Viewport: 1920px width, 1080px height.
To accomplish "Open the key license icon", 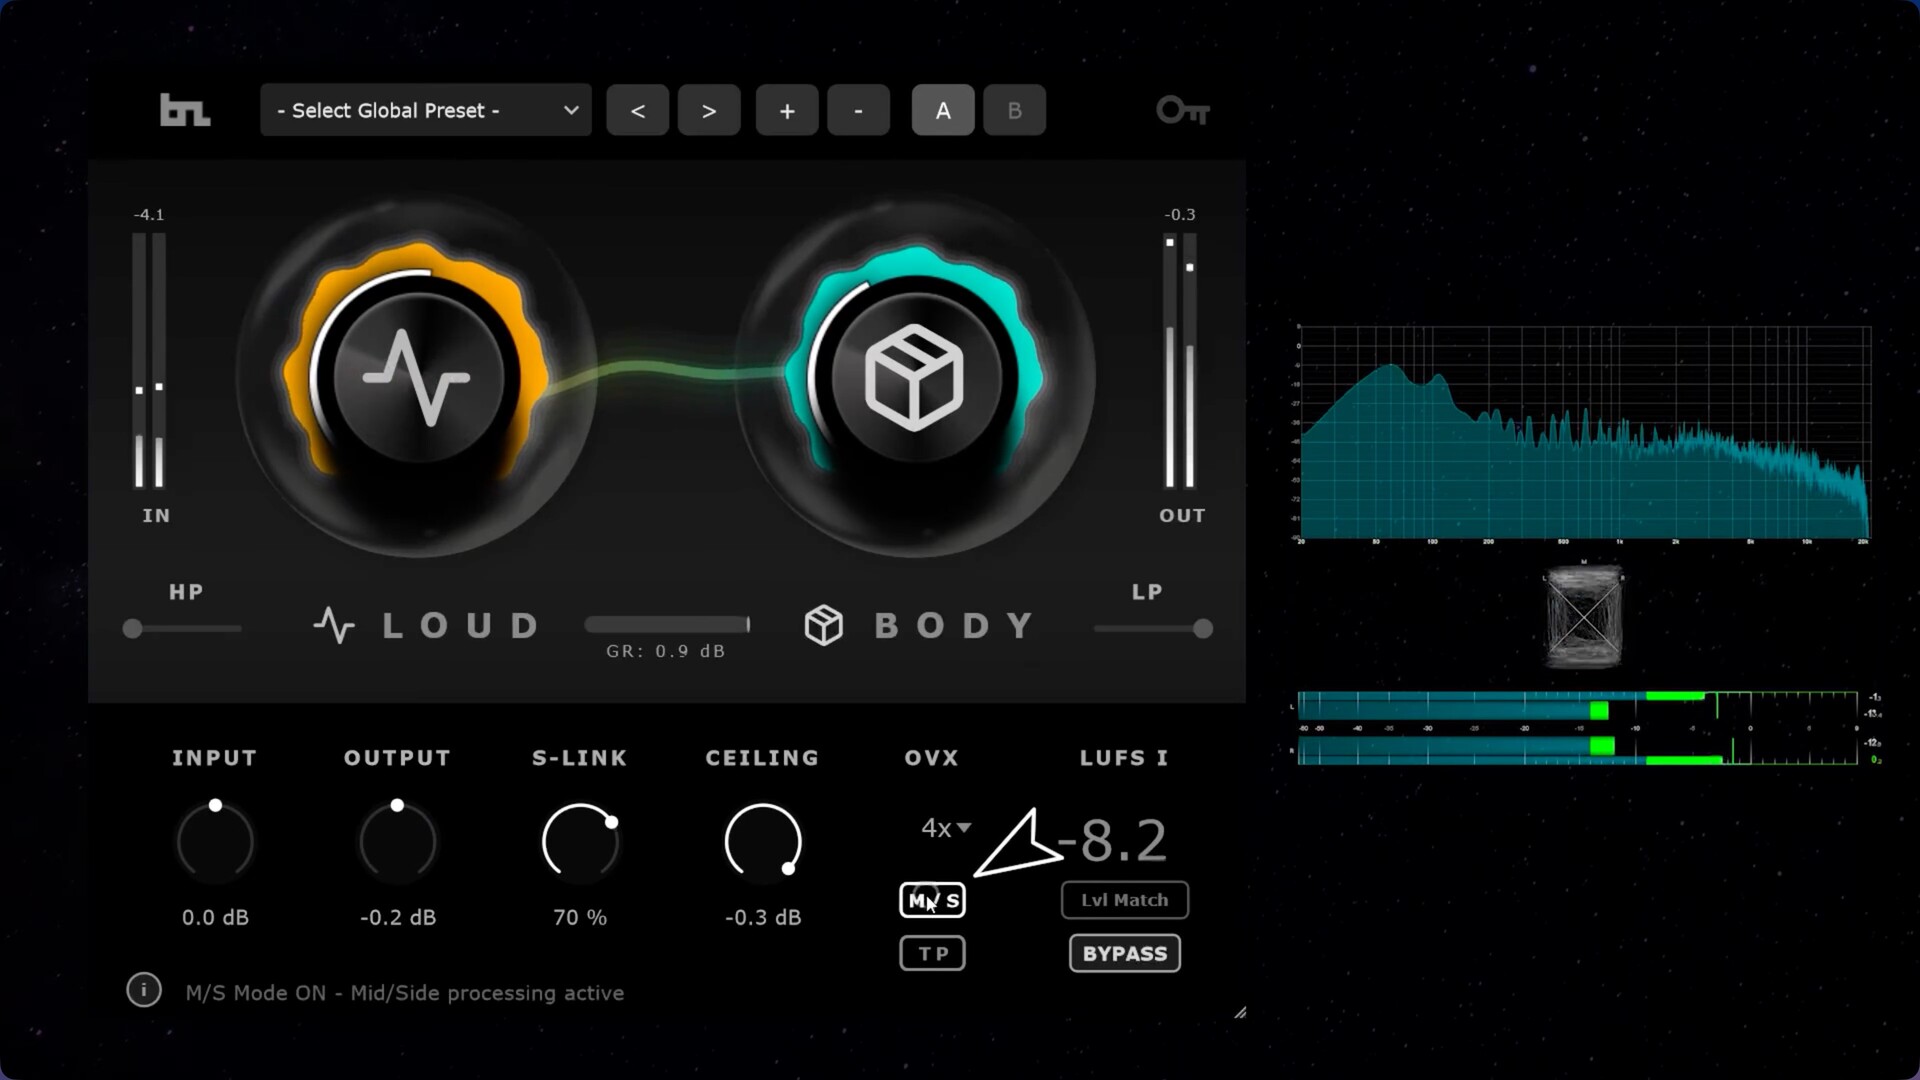I will [x=1182, y=110].
